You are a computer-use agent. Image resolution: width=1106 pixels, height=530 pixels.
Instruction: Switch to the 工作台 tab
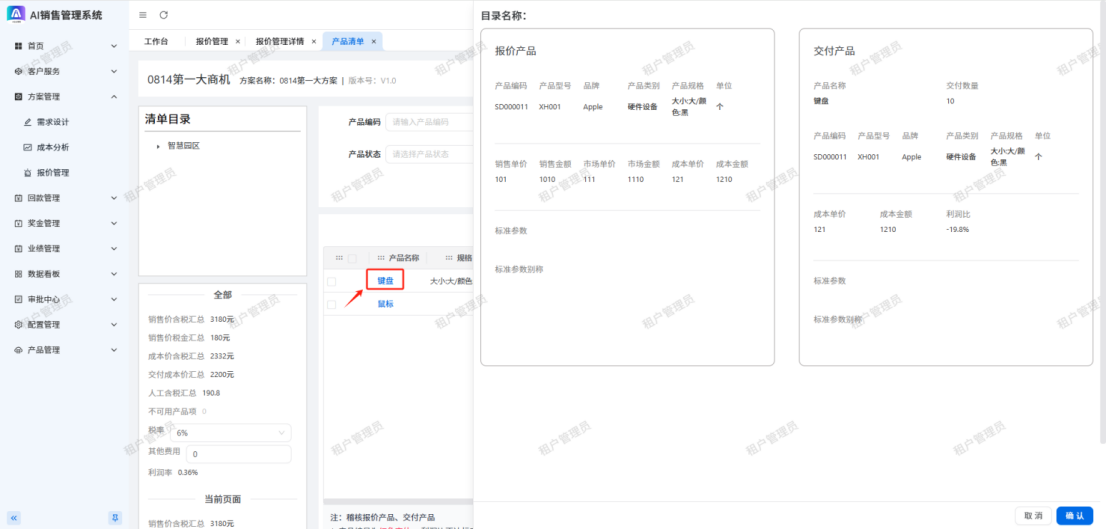[x=156, y=41]
